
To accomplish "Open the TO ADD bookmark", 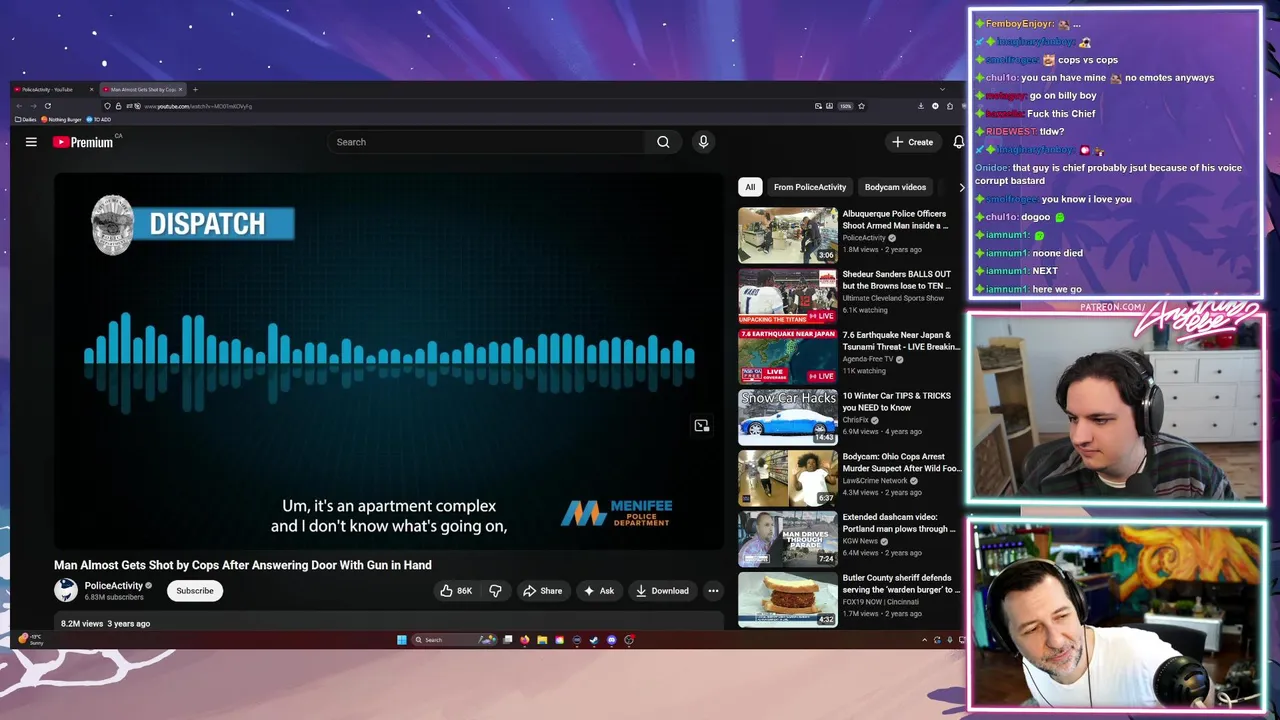I will (x=99, y=119).
